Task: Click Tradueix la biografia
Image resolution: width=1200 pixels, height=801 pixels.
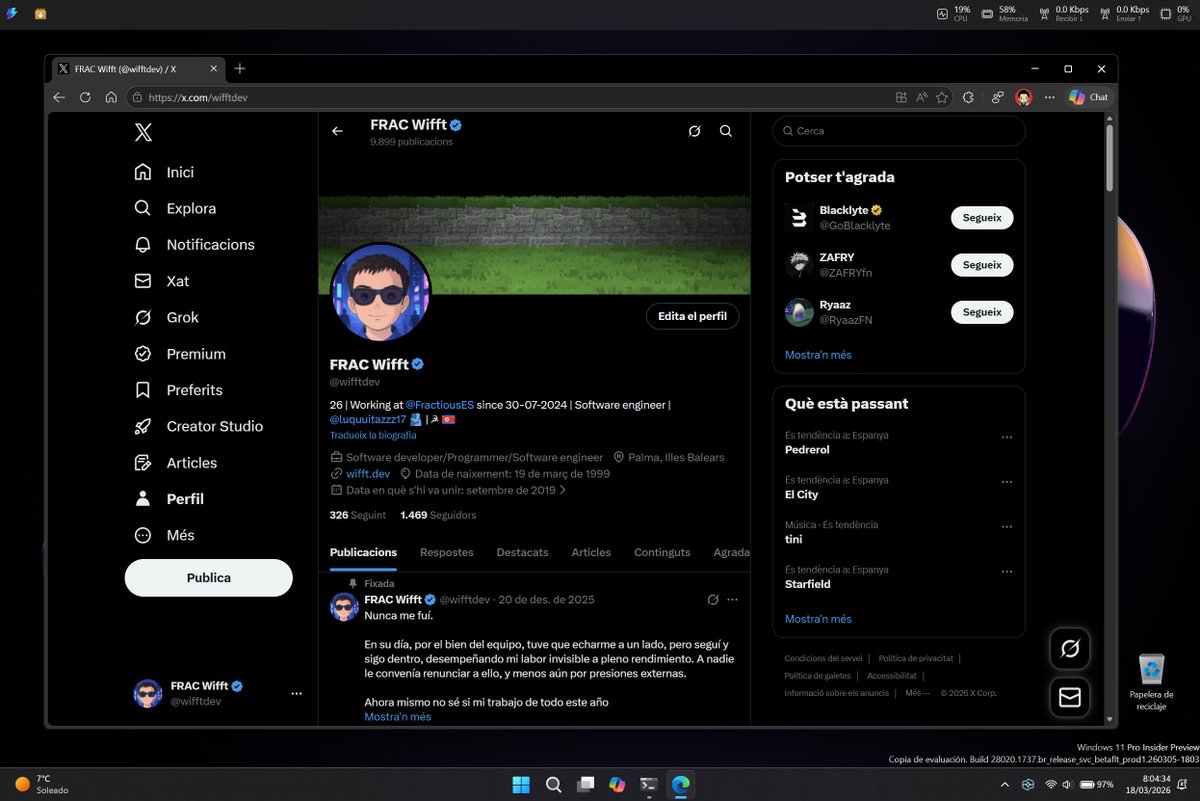Action: [373, 435]
